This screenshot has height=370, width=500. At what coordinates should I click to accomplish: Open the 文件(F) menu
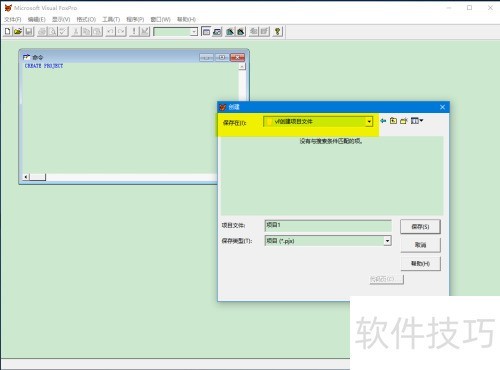[x=13, y=19]
